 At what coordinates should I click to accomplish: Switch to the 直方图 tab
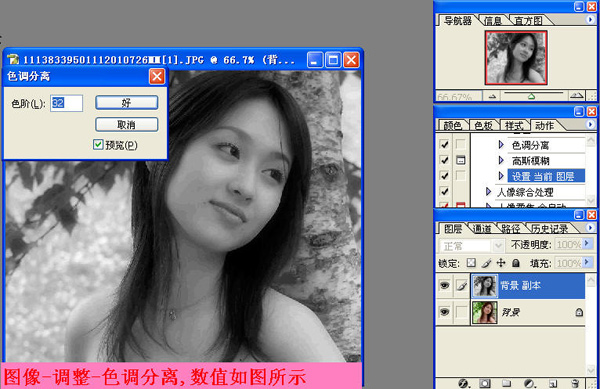(528, 21)
